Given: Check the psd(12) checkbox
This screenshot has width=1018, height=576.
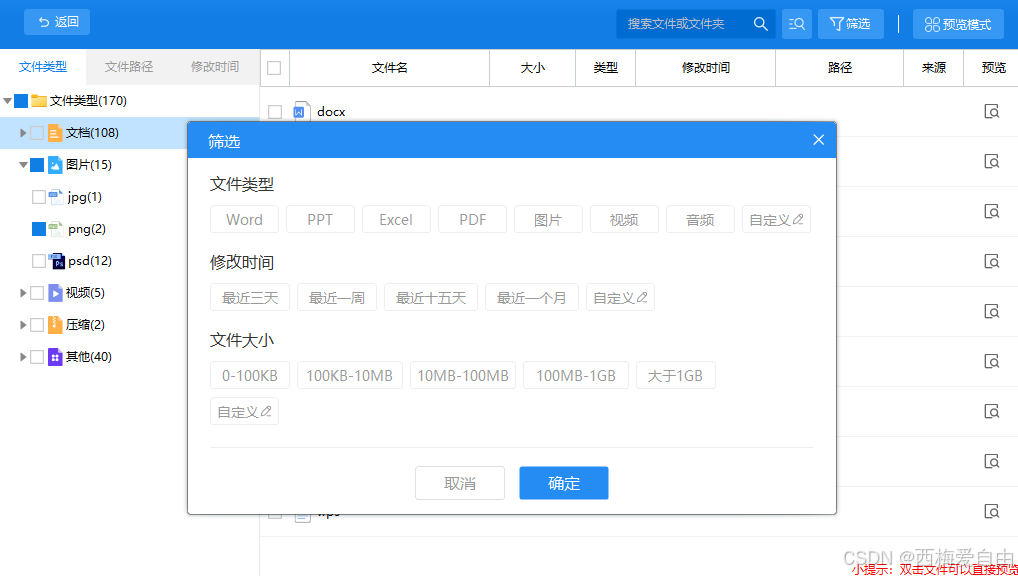Looking at the screenshot, I should point(39,261).
